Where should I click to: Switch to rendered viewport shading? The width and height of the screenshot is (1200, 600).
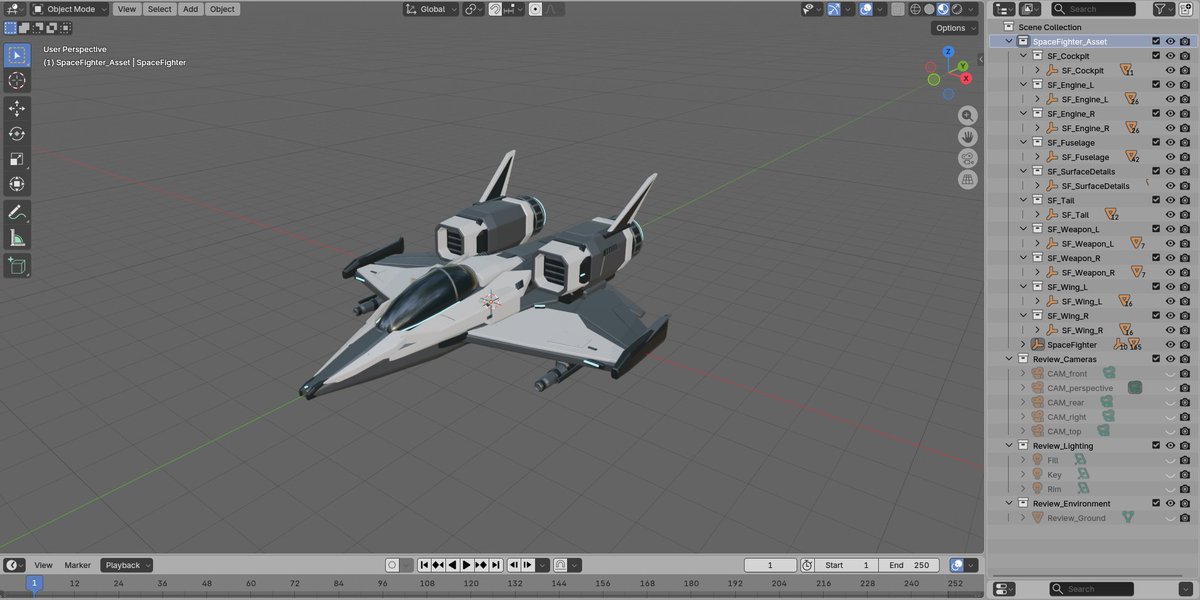[958, 9]
